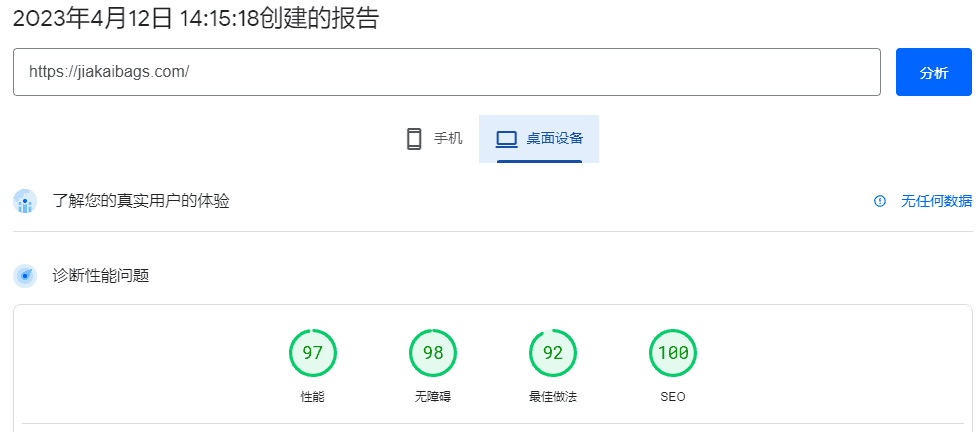Viewport: 978px width, 432px height.
Task: Click the URL field containing jiakaibags.com
Action: click(447, 72)
